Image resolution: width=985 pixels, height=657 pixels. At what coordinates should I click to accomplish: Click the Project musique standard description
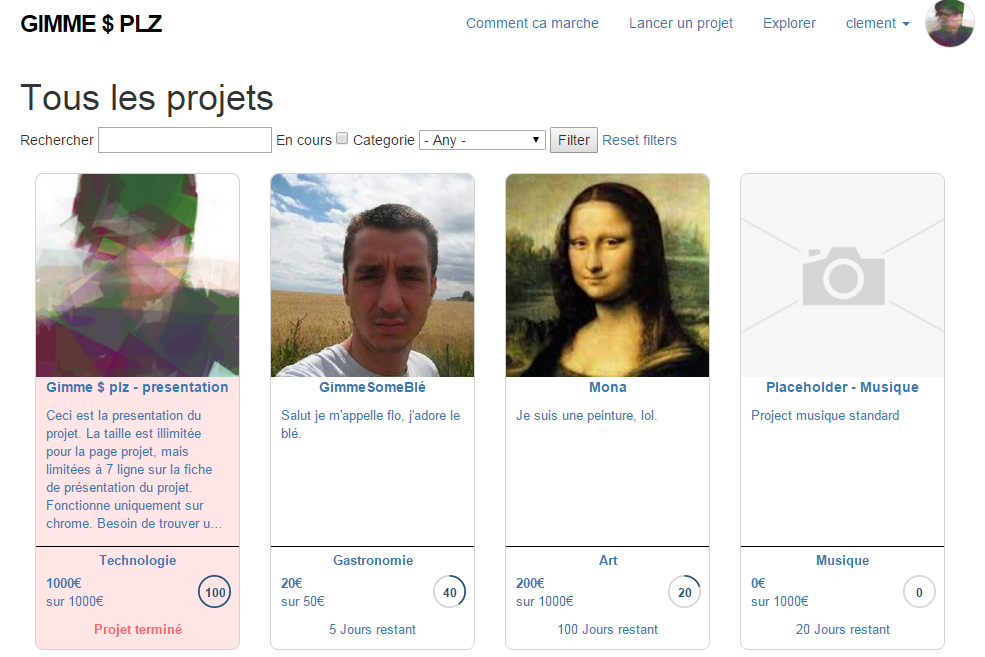[825, 415]
